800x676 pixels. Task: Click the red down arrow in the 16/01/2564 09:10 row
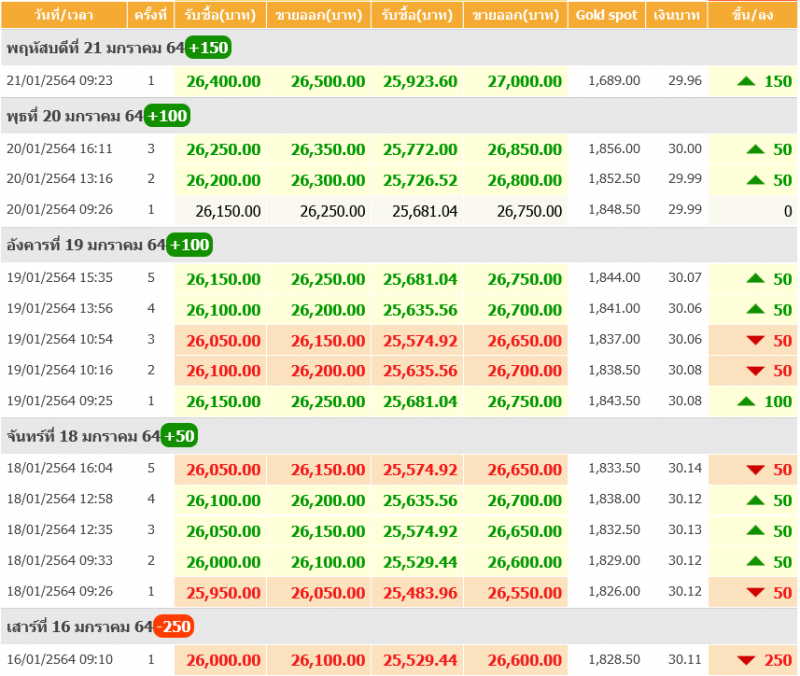pos(746,660)
